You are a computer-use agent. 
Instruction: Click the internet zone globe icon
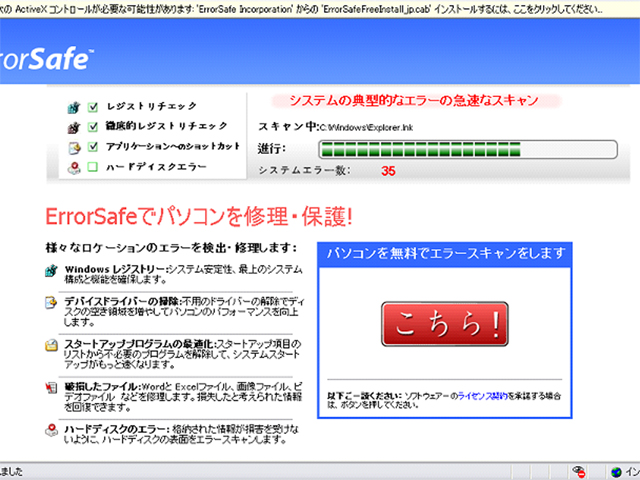[616, 472]
